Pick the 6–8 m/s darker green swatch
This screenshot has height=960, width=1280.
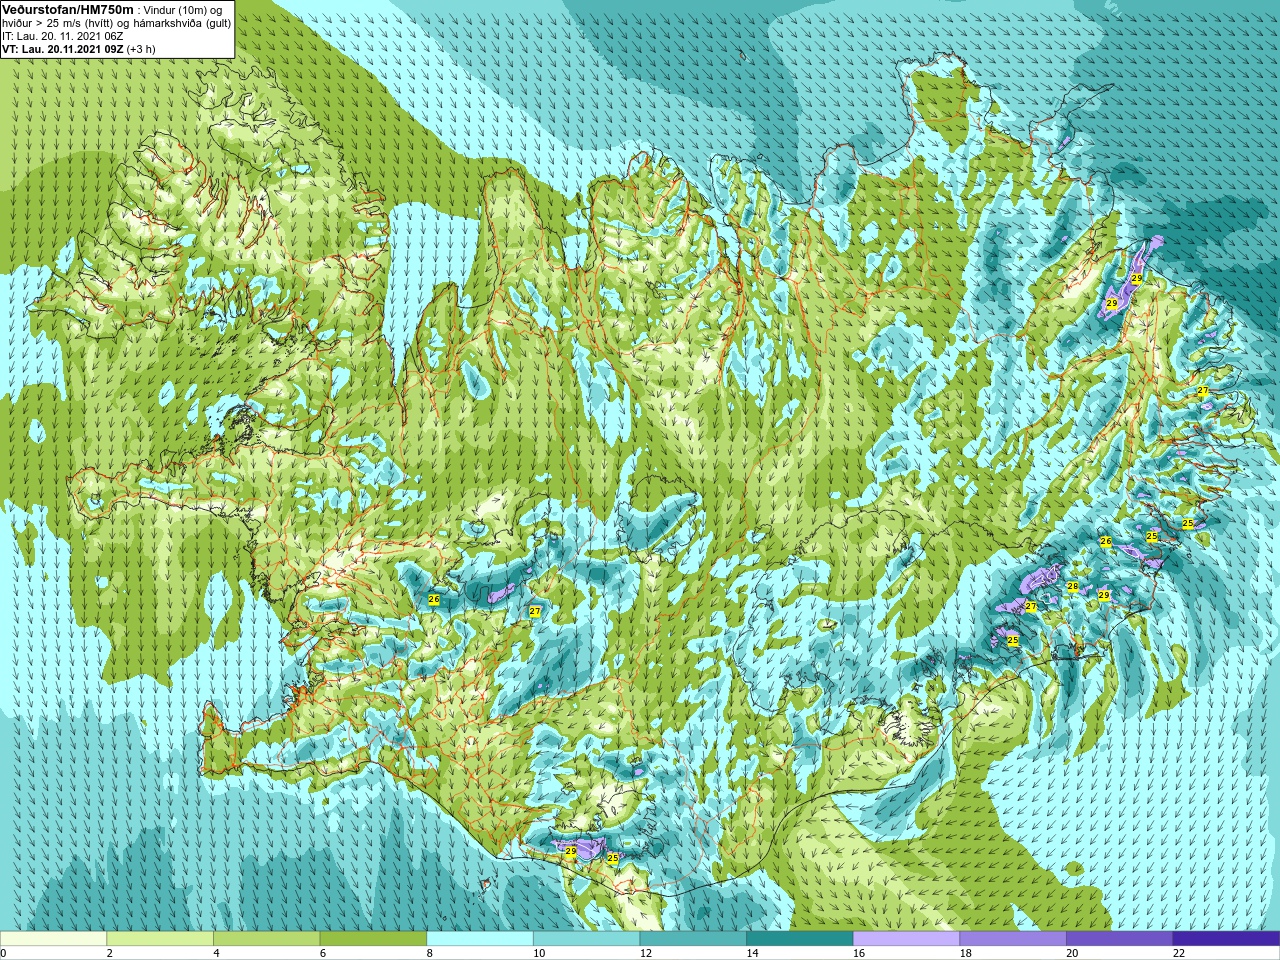coord(373,939)
